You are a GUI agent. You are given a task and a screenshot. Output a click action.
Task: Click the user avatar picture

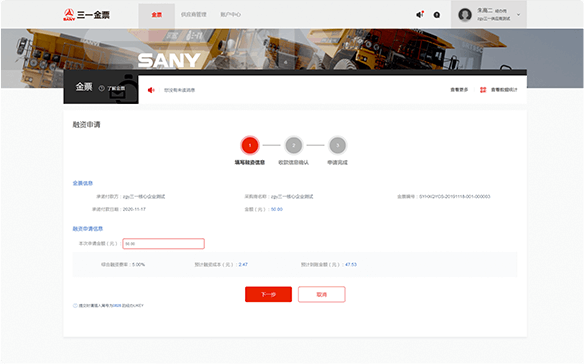[465, 15]
